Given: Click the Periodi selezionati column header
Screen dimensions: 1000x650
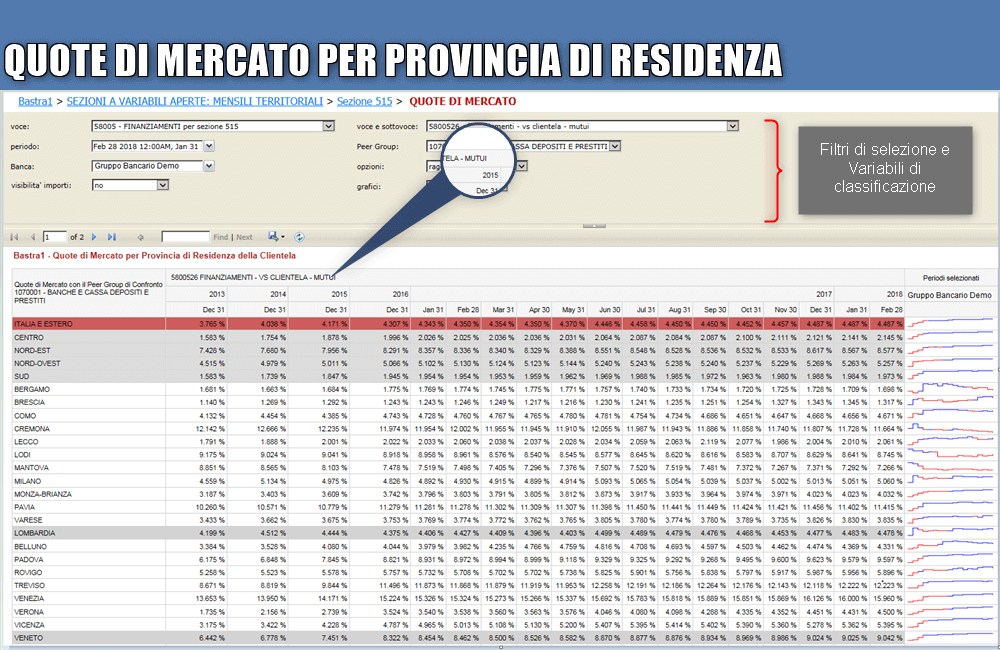Looking at the screenshot, I should click(x=951, y=278).
